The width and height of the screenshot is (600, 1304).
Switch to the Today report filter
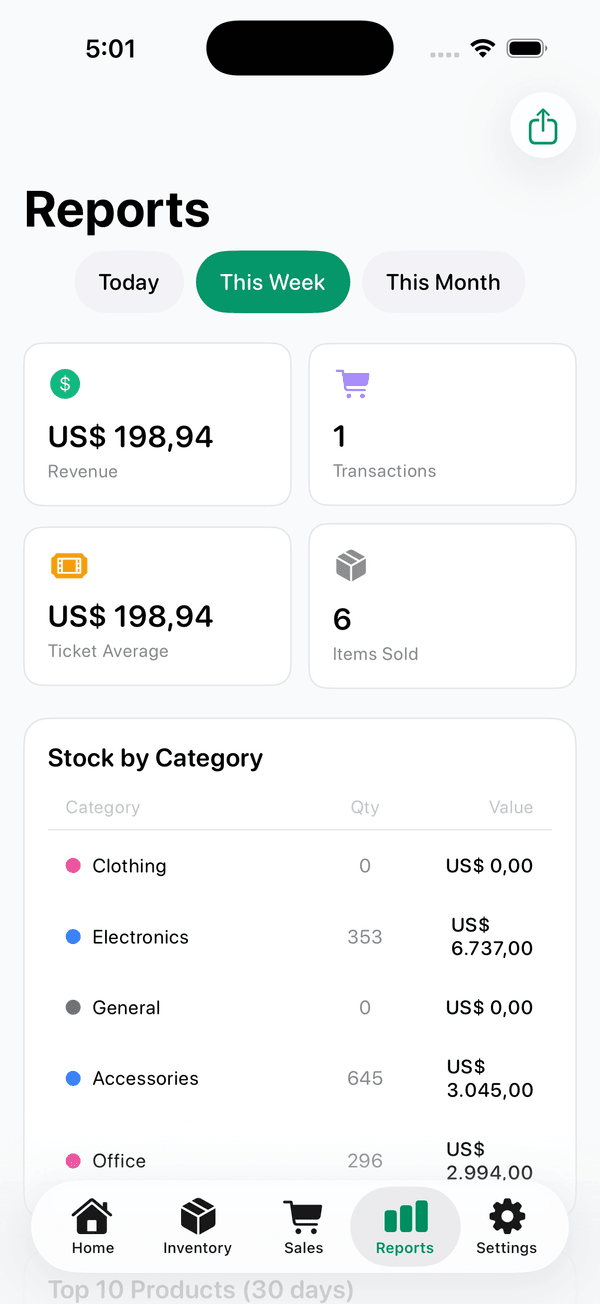129,282
